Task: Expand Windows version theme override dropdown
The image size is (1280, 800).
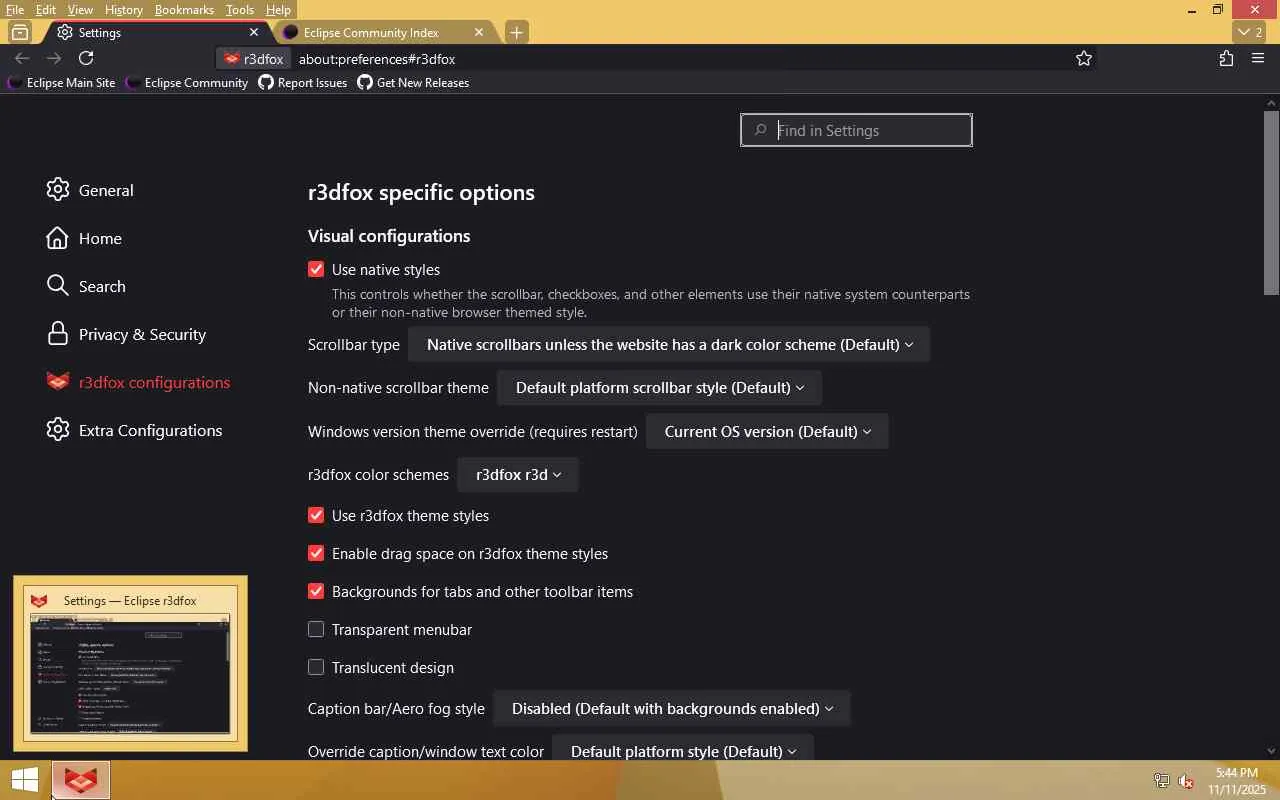Action: [x=767, y=432]
